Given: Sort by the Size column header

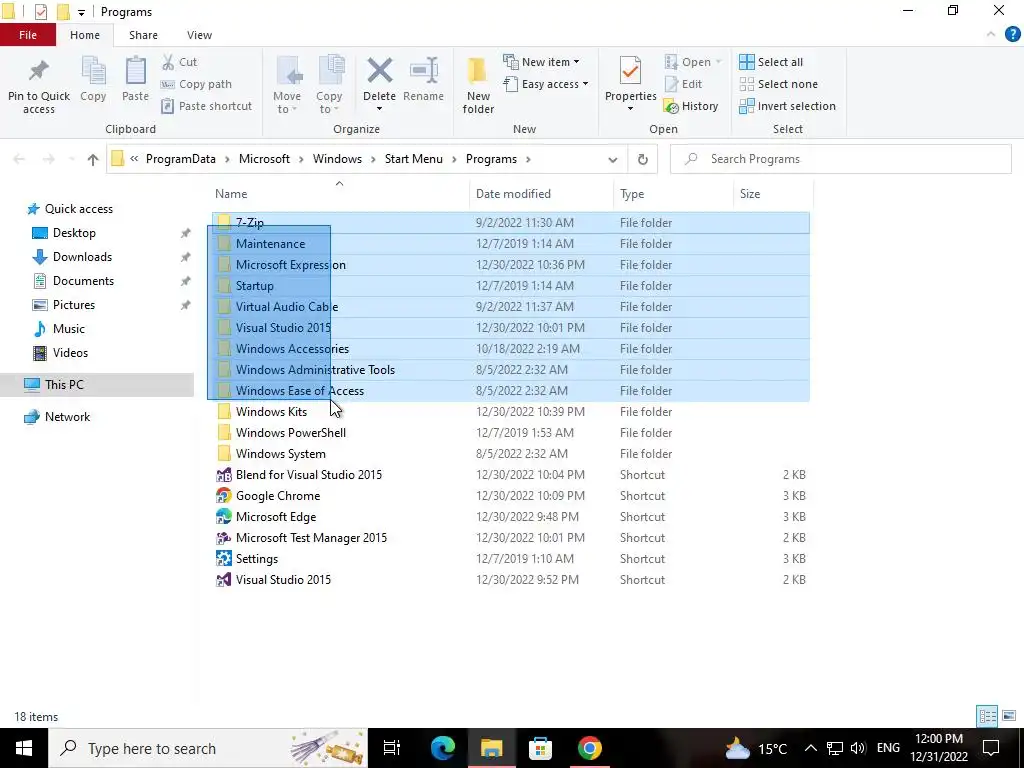Looking at the screenshot, I should click(774, 194).
